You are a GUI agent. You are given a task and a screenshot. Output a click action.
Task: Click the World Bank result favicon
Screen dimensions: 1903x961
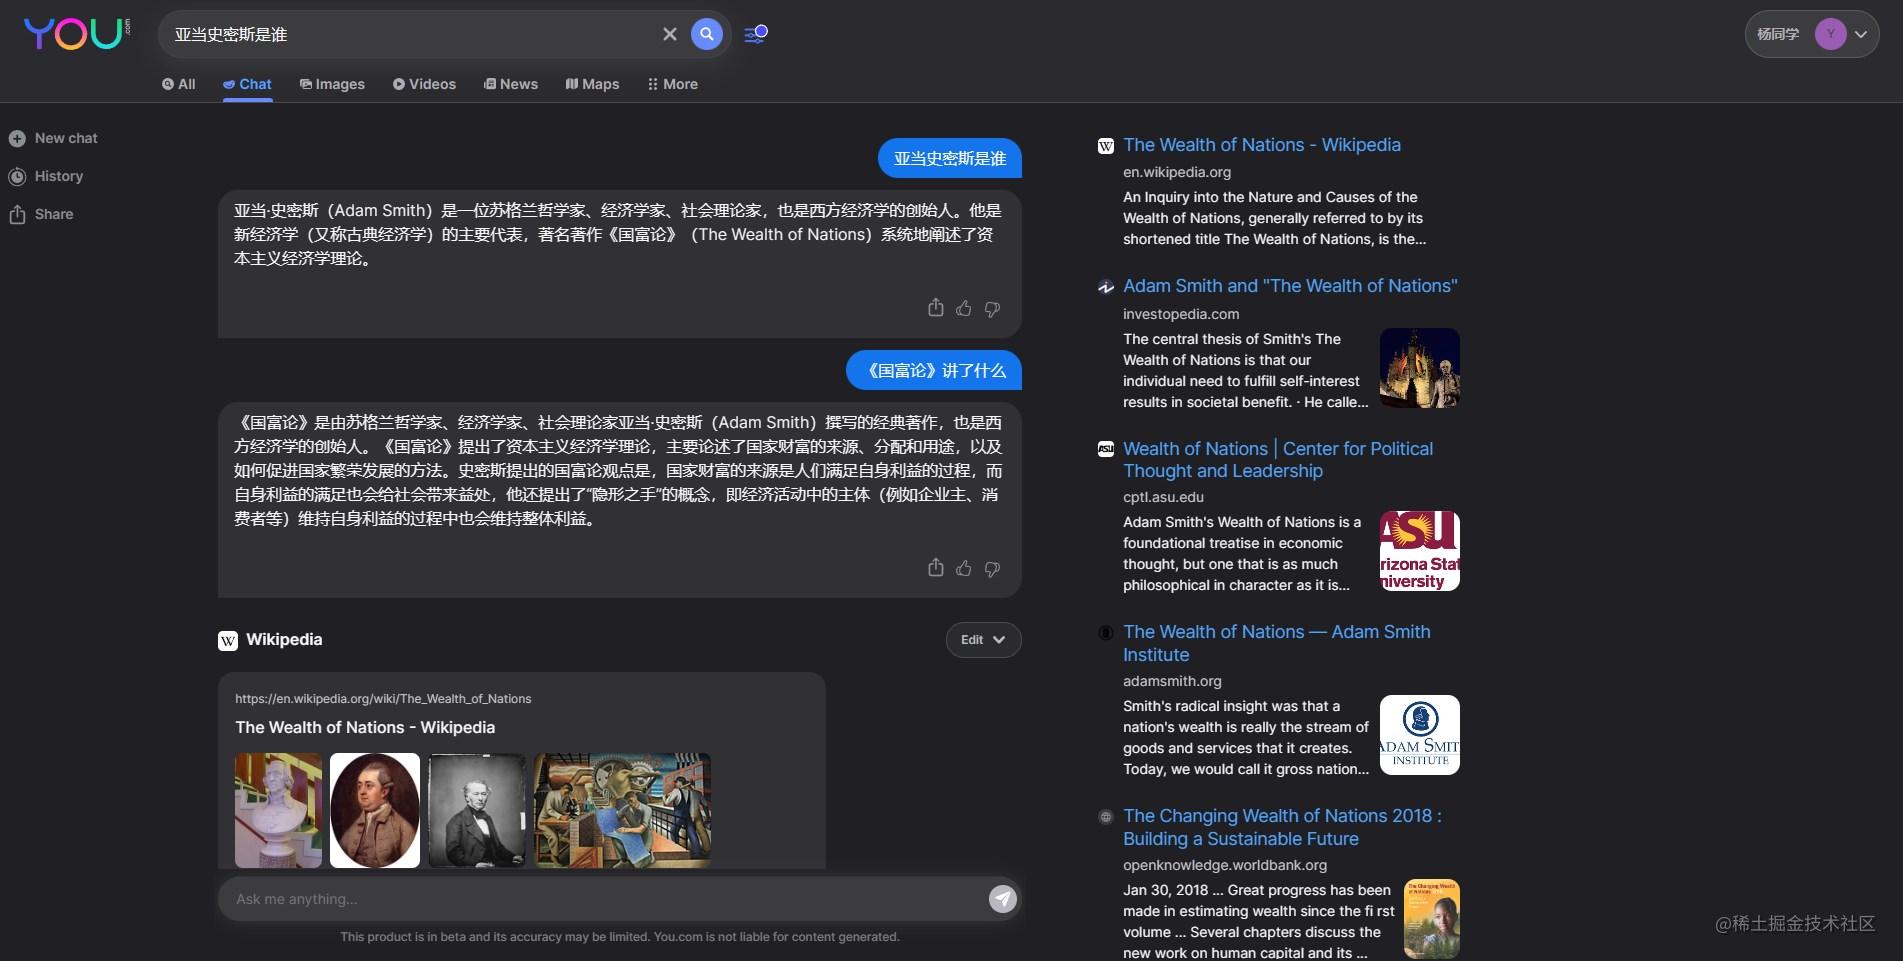[1106, 817]
